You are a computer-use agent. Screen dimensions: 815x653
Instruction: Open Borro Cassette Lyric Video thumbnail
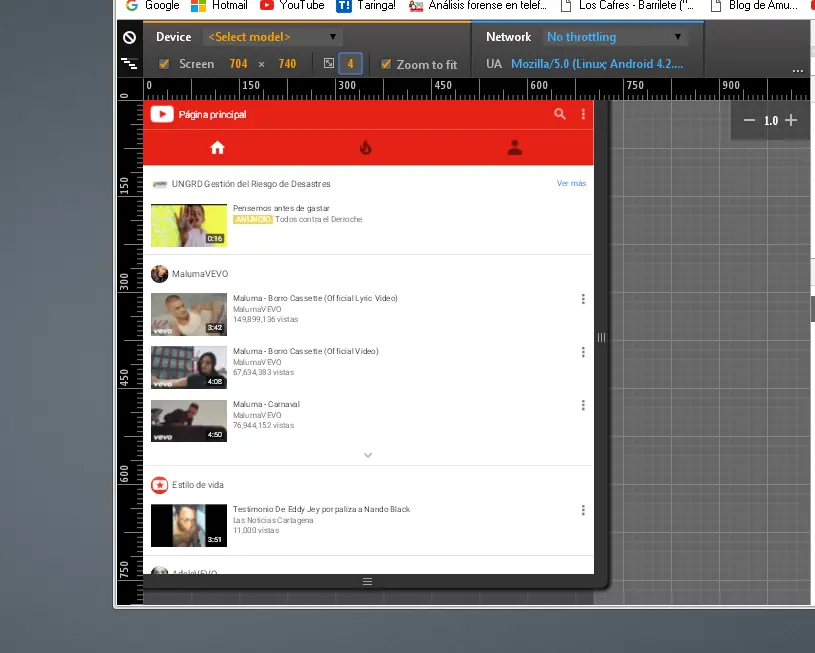pos(189,315)
